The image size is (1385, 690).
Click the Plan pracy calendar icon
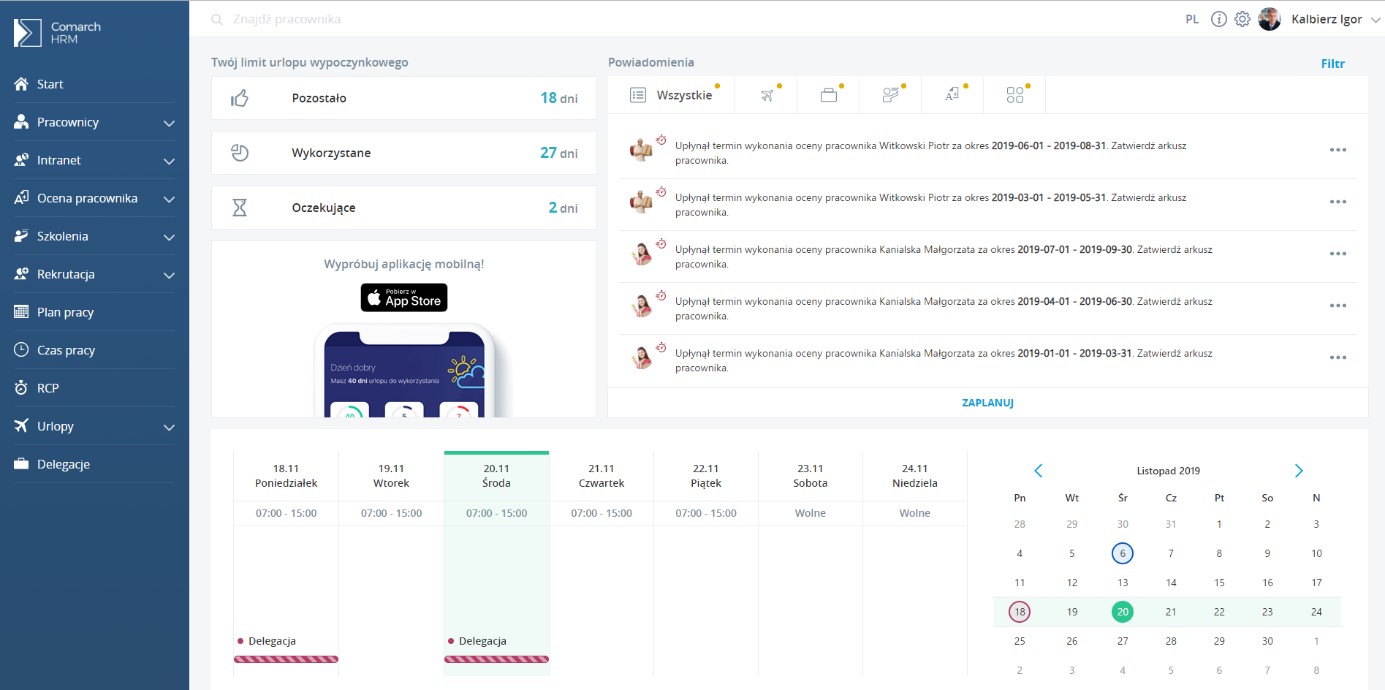click(21, 312)
